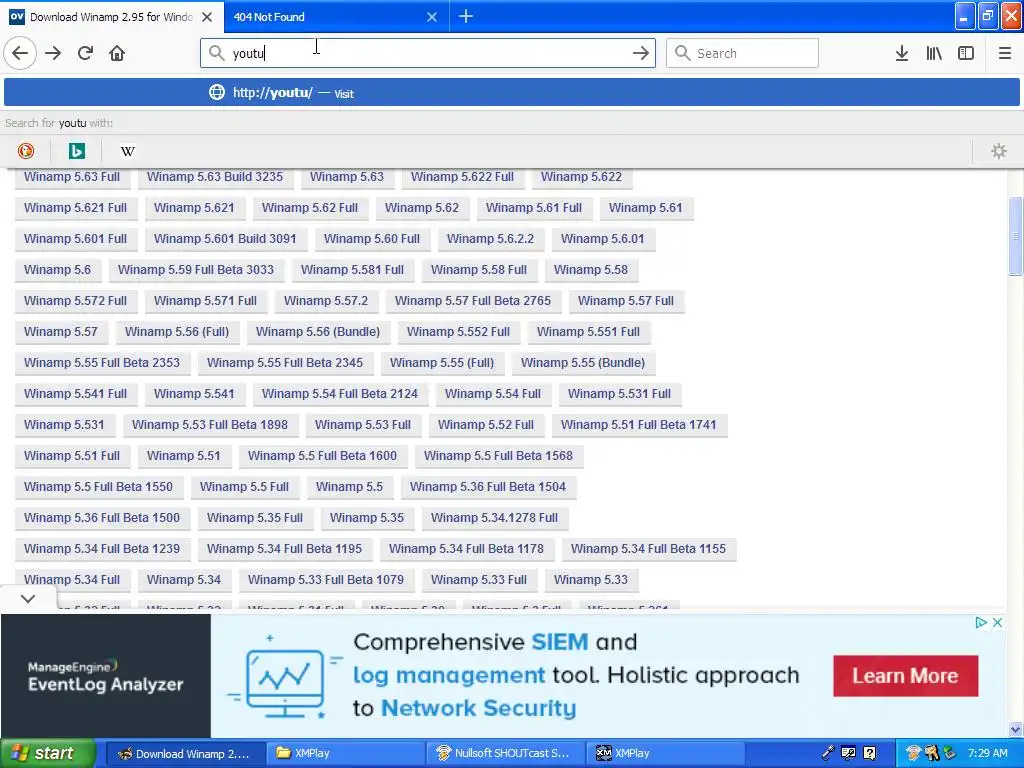Open Nullsoft SHOUTcast taskbar item

505,753
